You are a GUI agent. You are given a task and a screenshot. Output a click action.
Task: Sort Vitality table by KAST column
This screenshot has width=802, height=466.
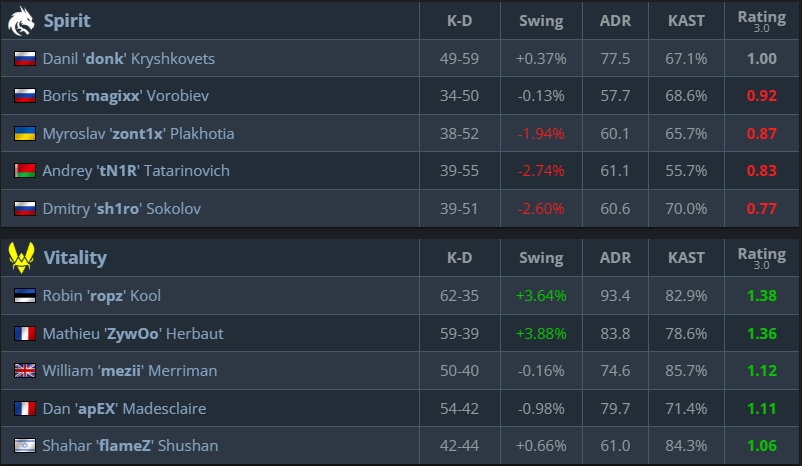click(x=686, y=258)
